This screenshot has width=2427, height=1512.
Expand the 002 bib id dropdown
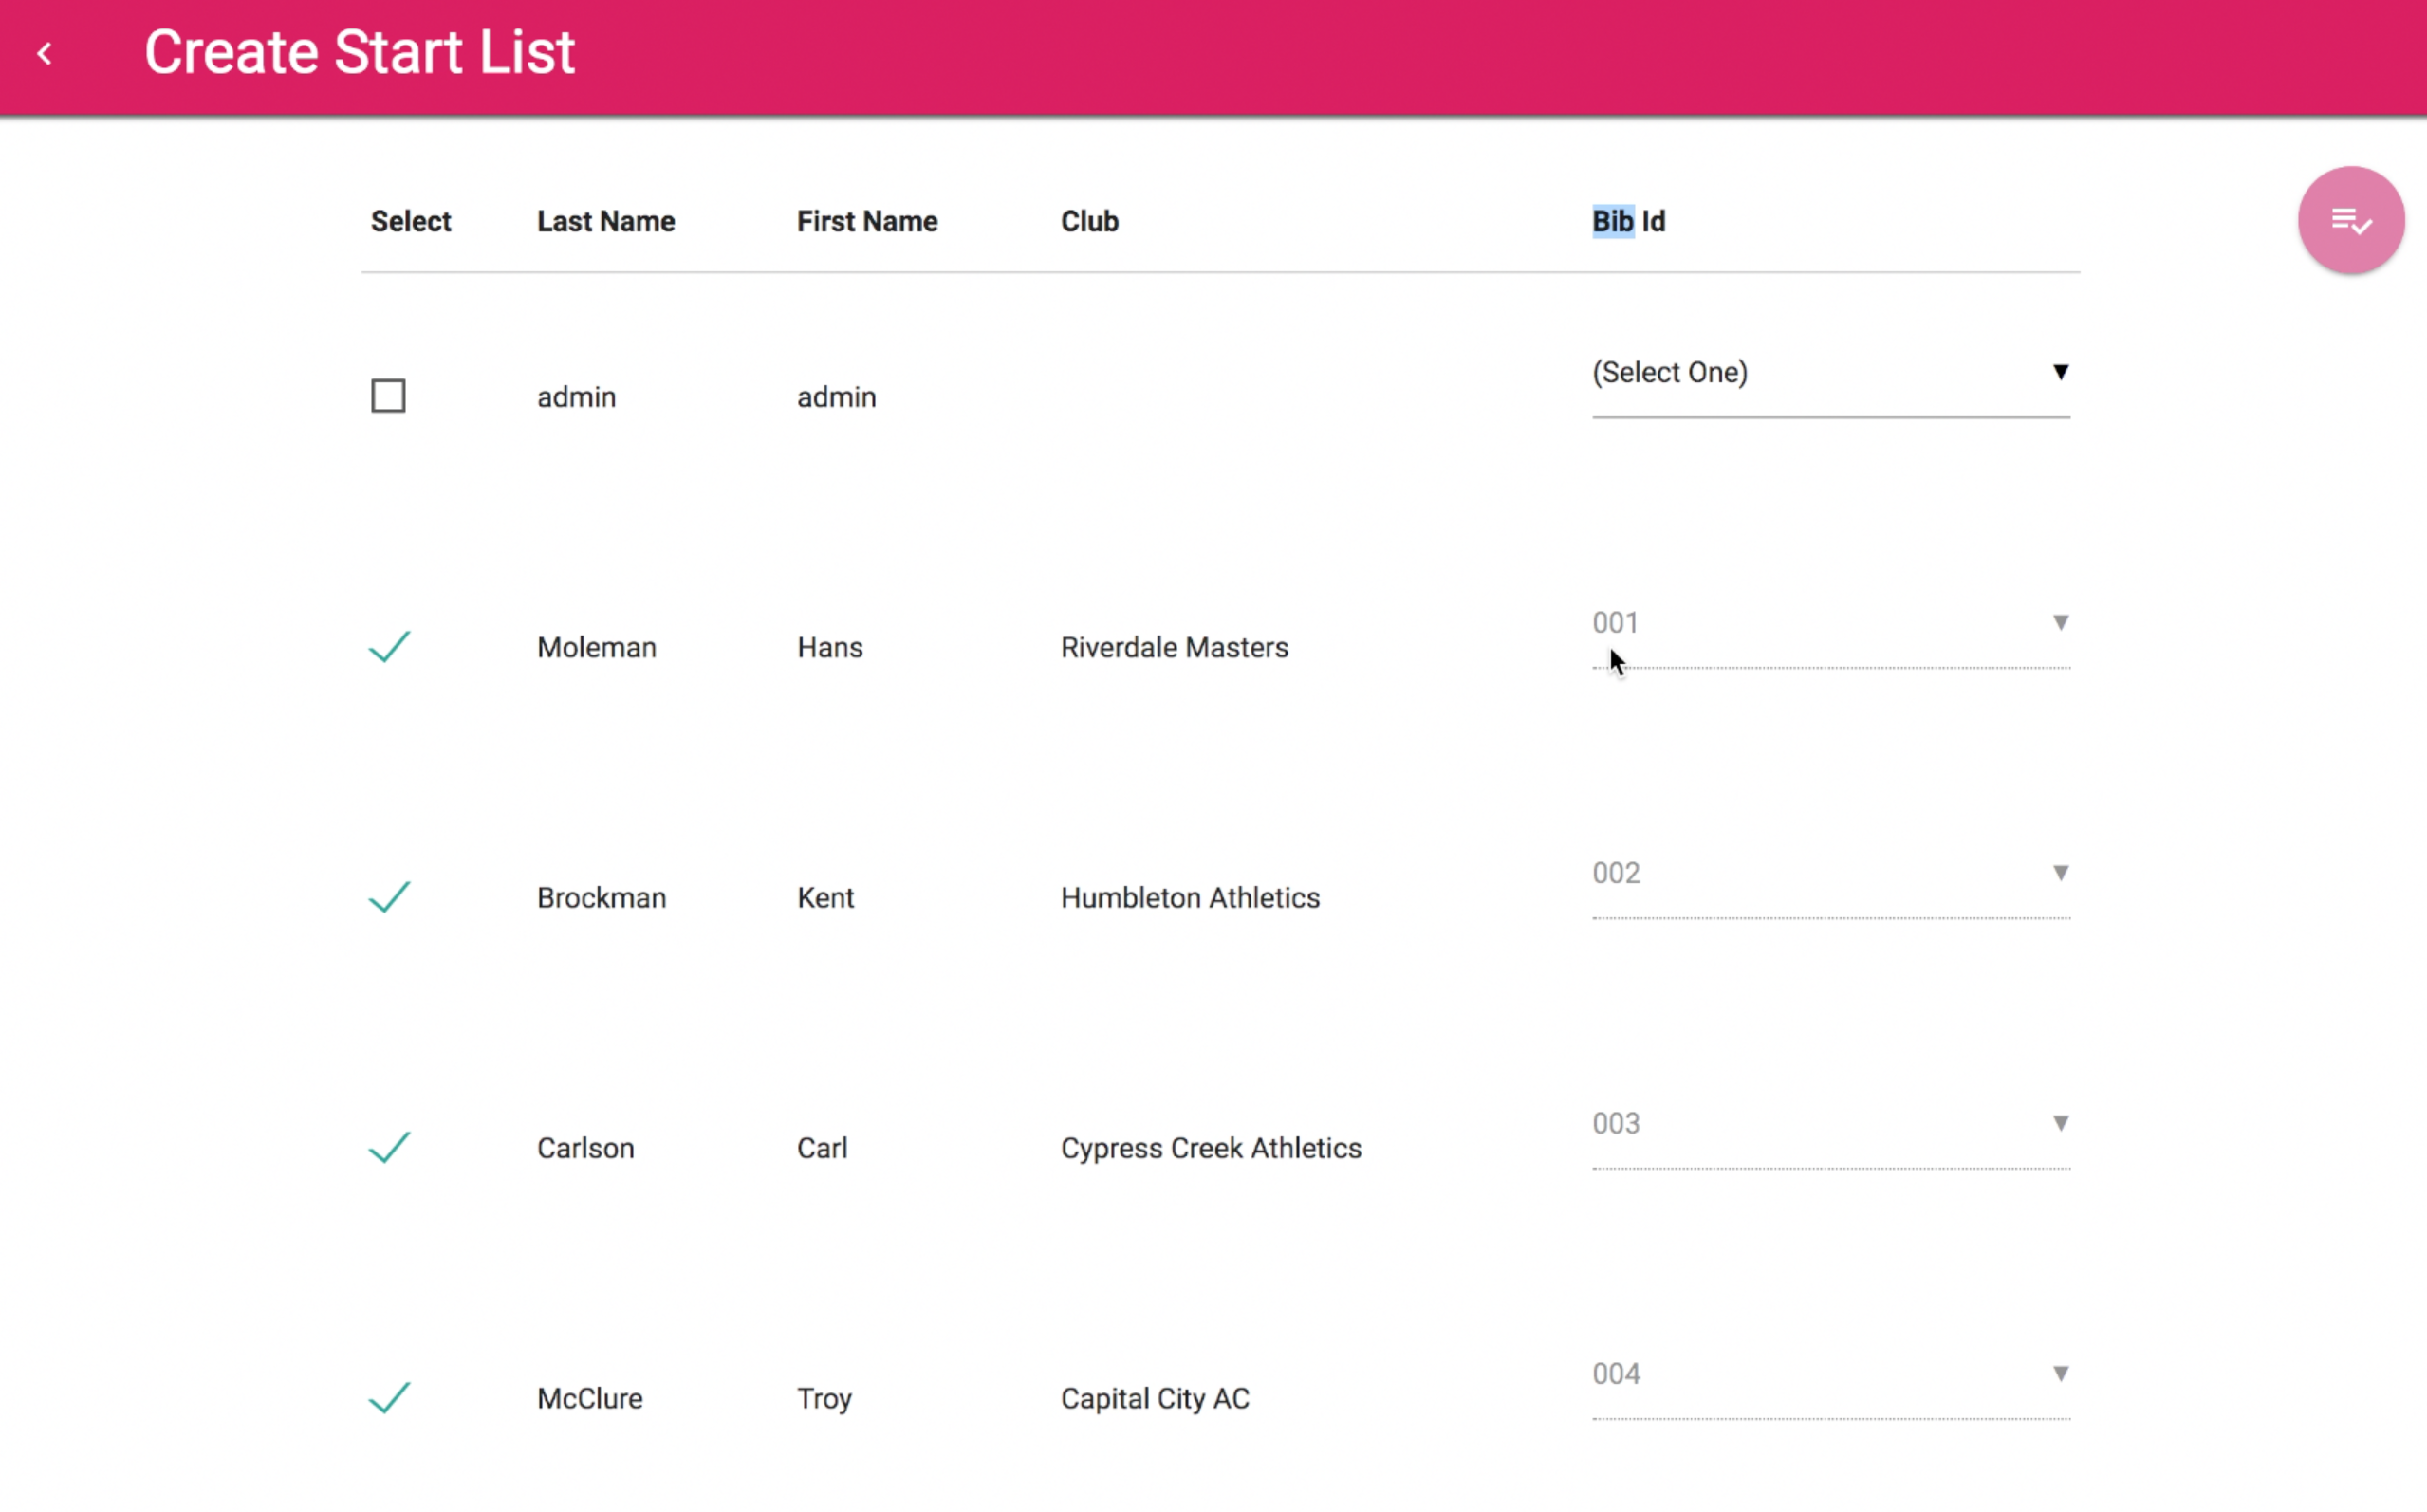(1830, 873)
